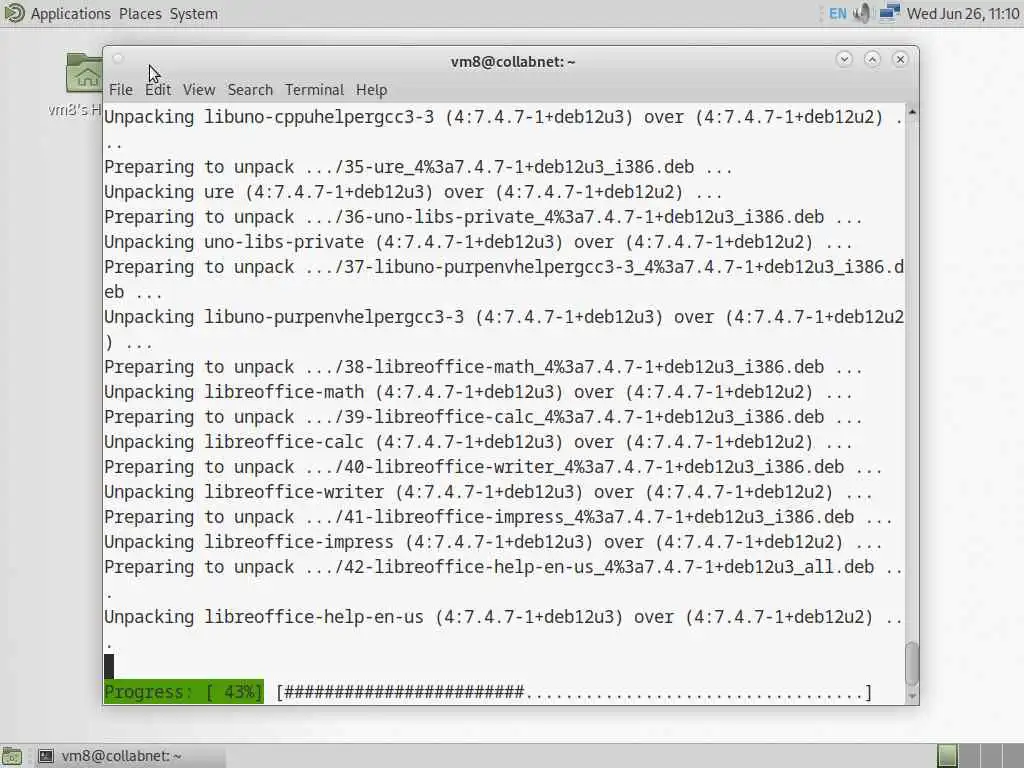The width and height of the screenshot is (1024, 768).
Task: Click the '42-libreoffice-help-en-us' preparing line
Action: click(504, 579)
